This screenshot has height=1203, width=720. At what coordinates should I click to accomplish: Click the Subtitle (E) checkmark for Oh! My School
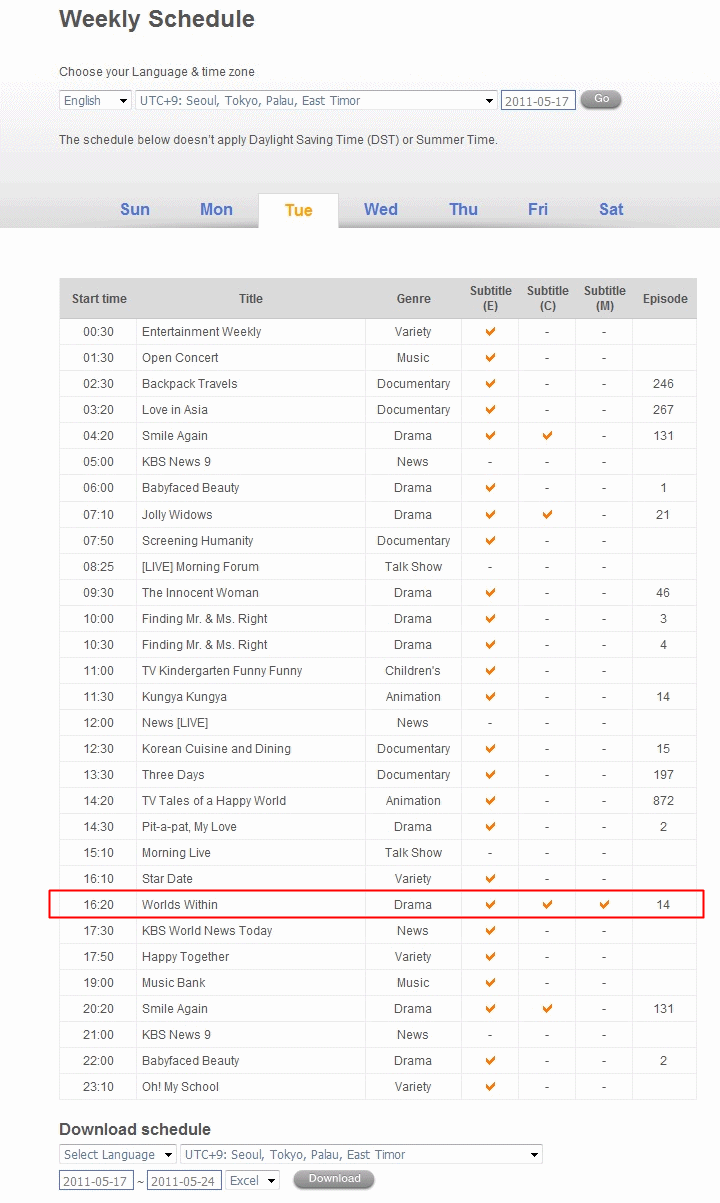(x=490, y=1086)
